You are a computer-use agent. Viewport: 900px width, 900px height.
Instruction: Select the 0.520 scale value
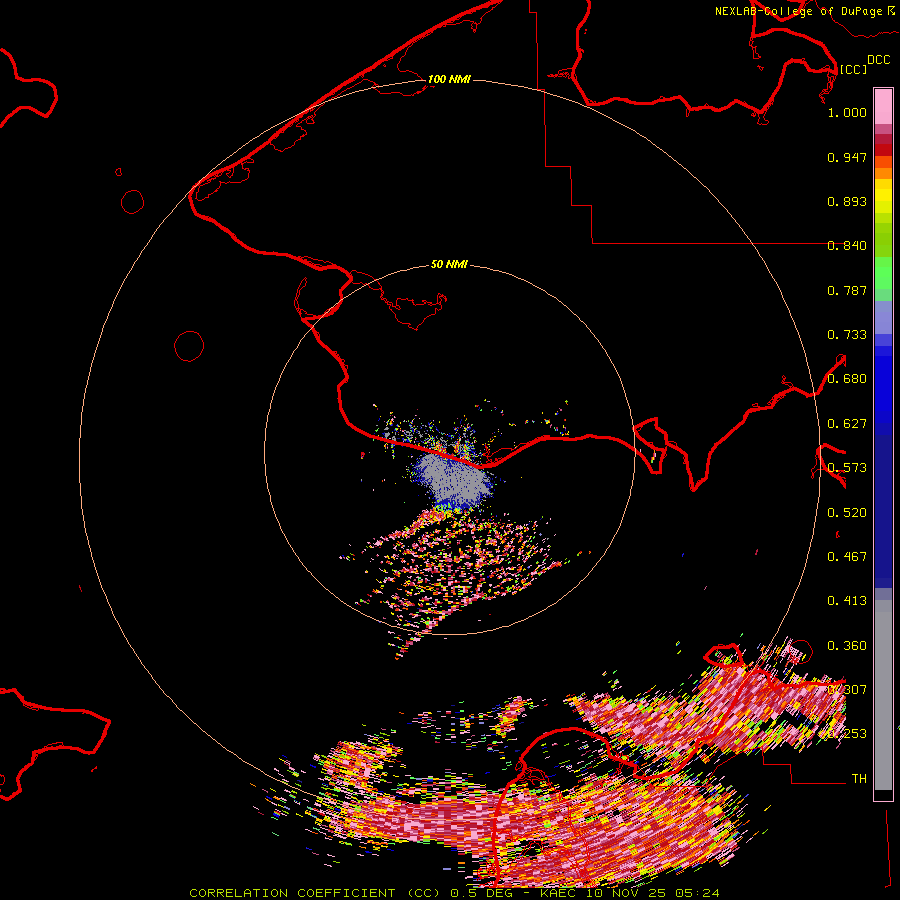coord(847,513)
